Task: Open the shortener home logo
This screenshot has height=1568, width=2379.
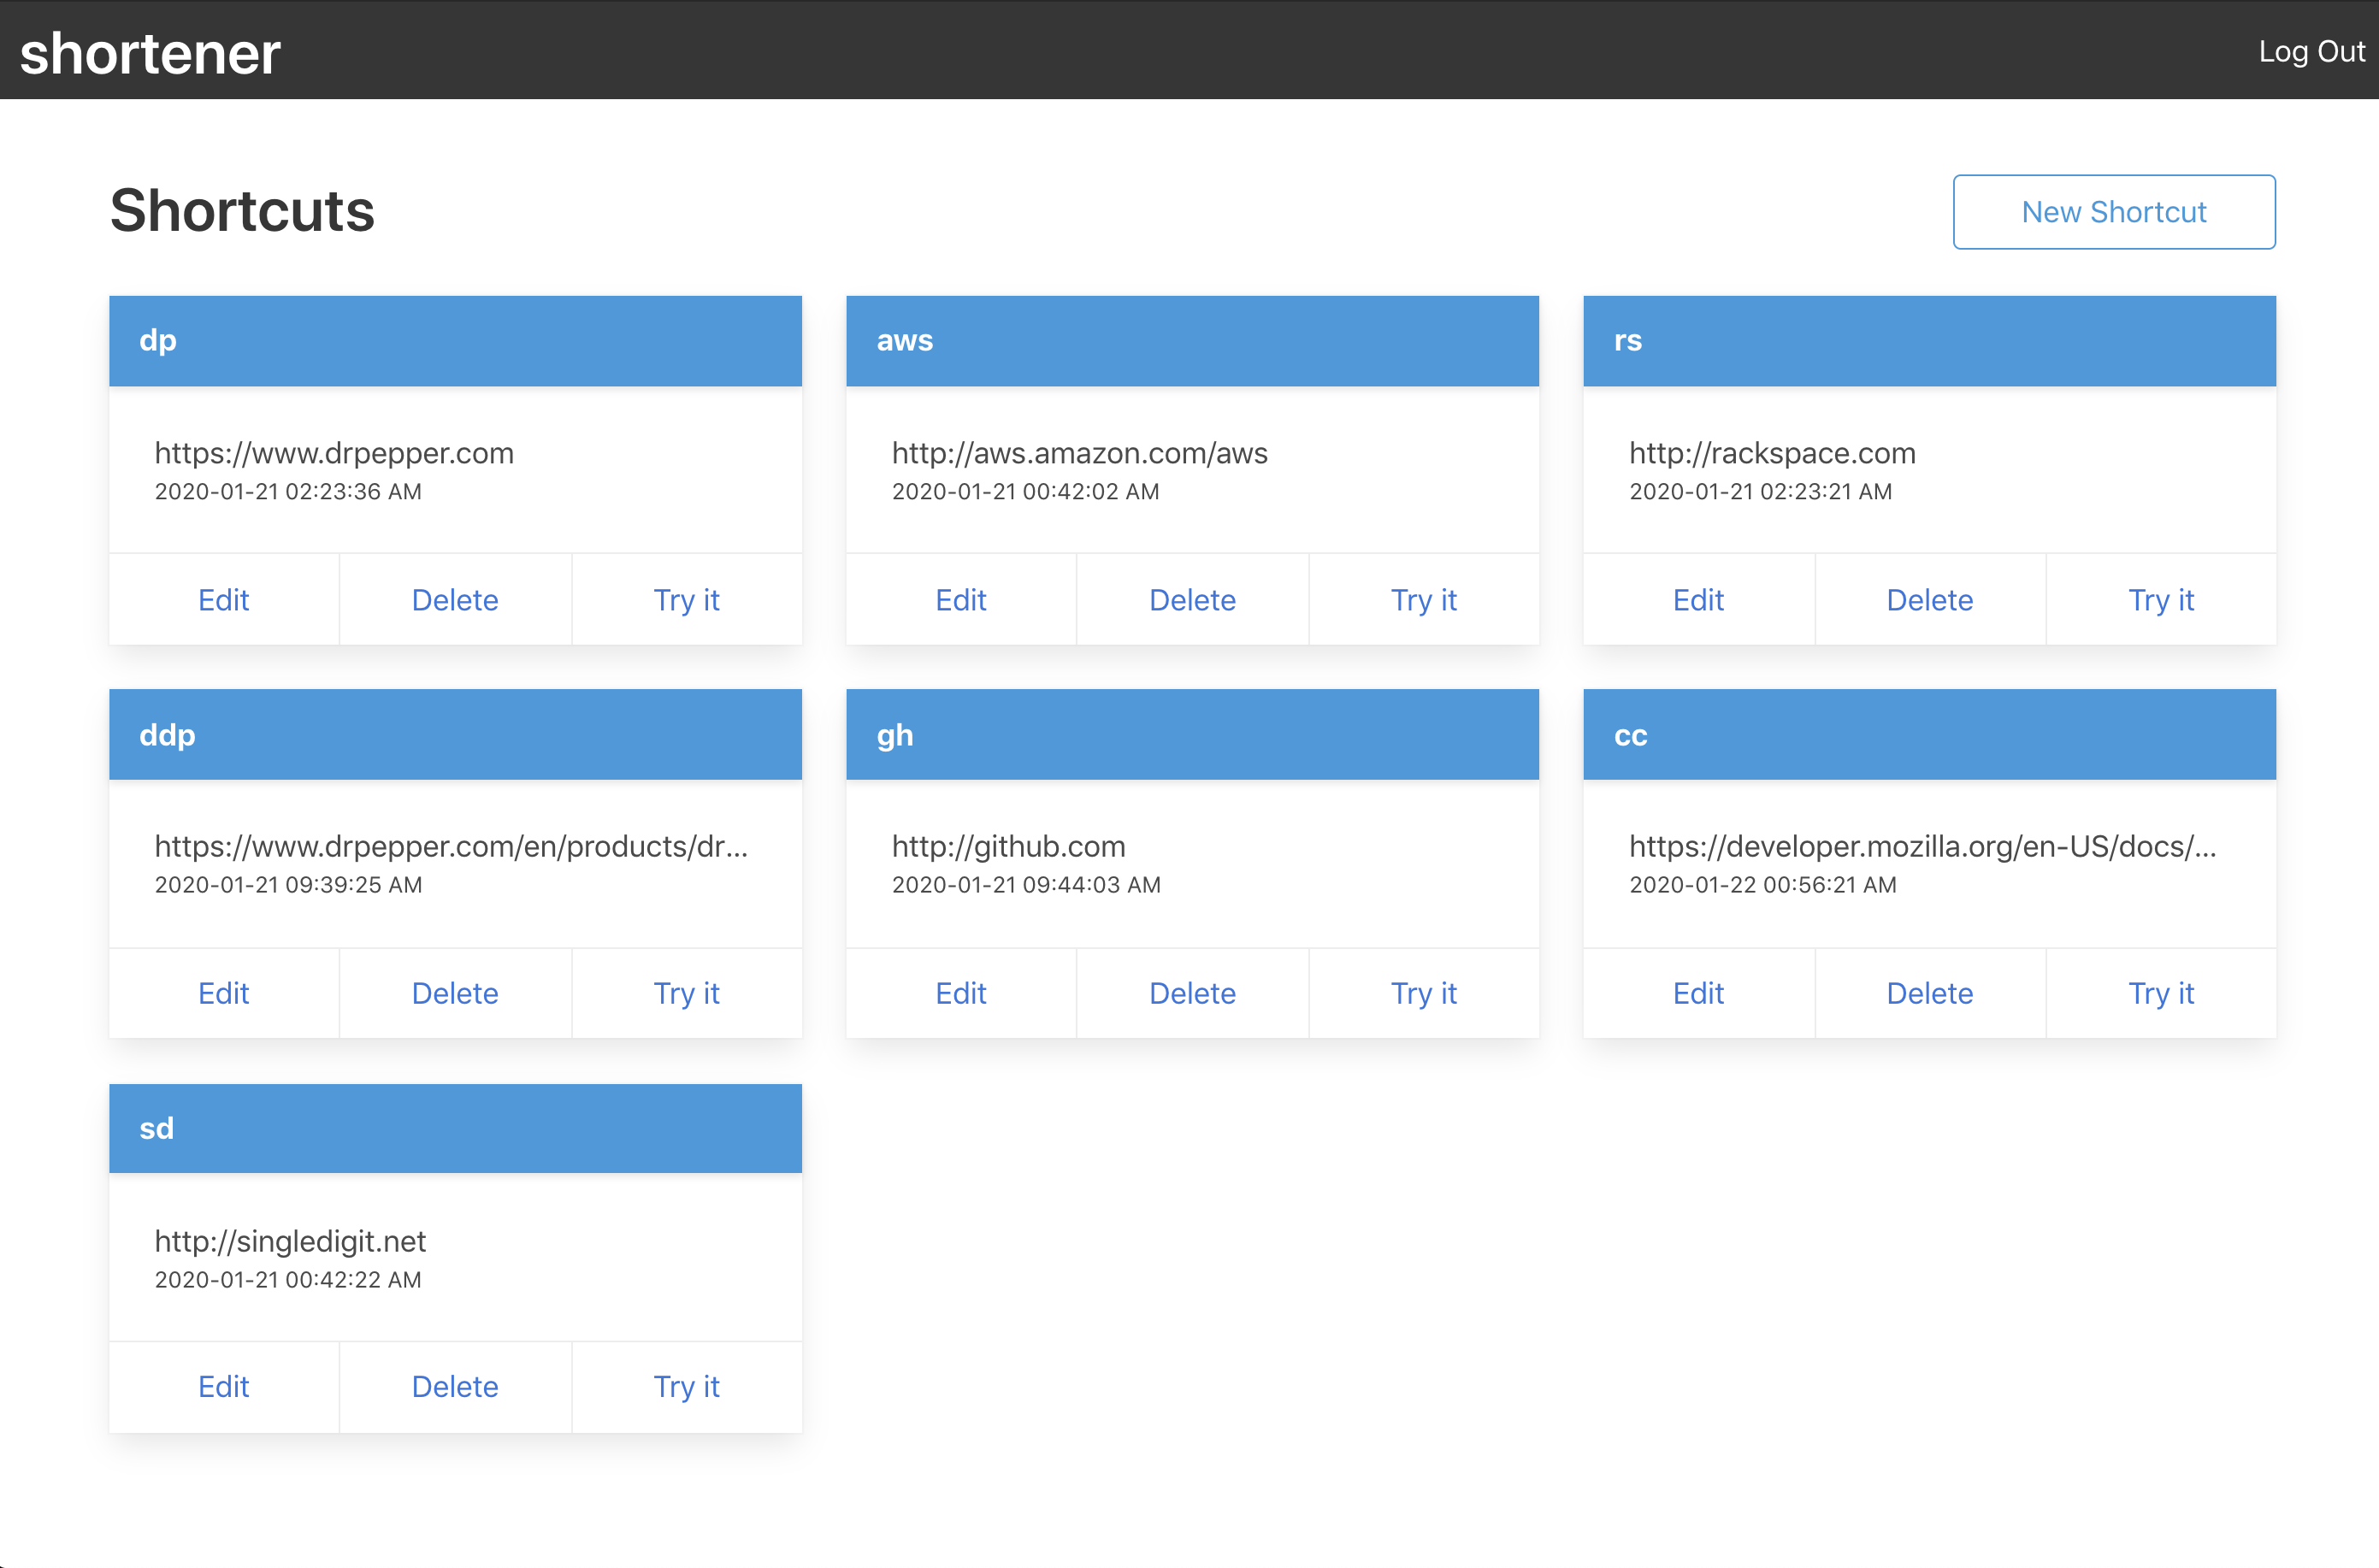Action: (150, 53)
